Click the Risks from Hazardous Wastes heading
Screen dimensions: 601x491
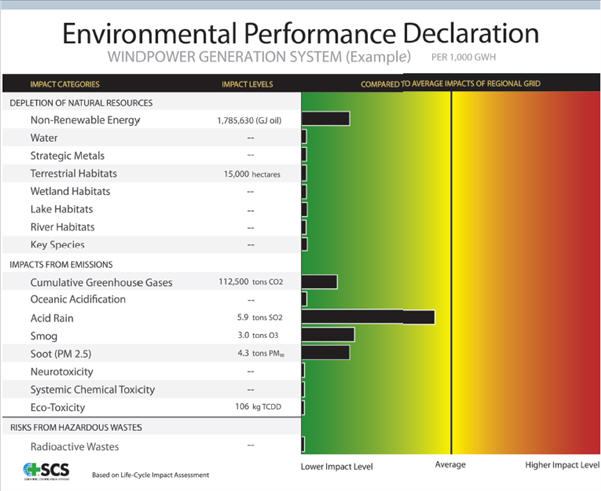point(76,427)
